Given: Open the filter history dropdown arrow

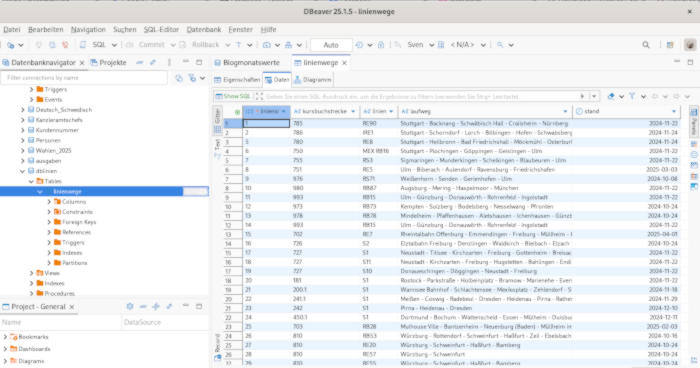Looking at the screenshot, I should coord(594,96).
